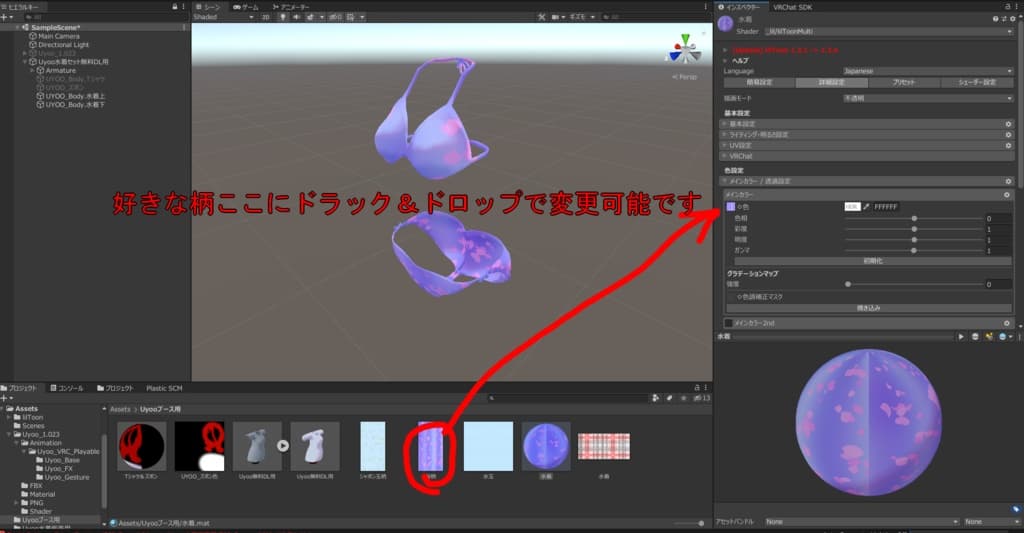Image resolution: width=1024 pixels, height=533 pixels.
Task: Click material preset sliders icon
Action: (1004, 19)
